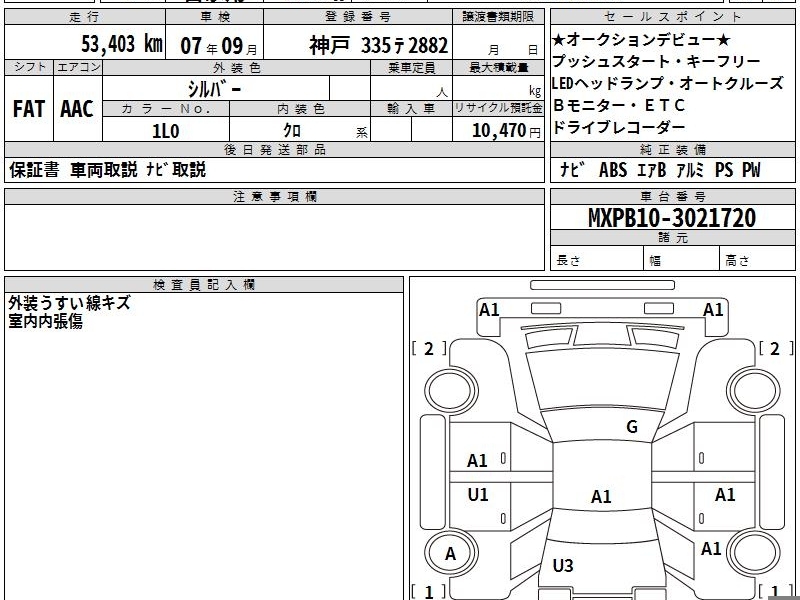This screenshot has height=600, width=800.
Task: Select the mileage value 53,403 km
Action: coord(121,44)
